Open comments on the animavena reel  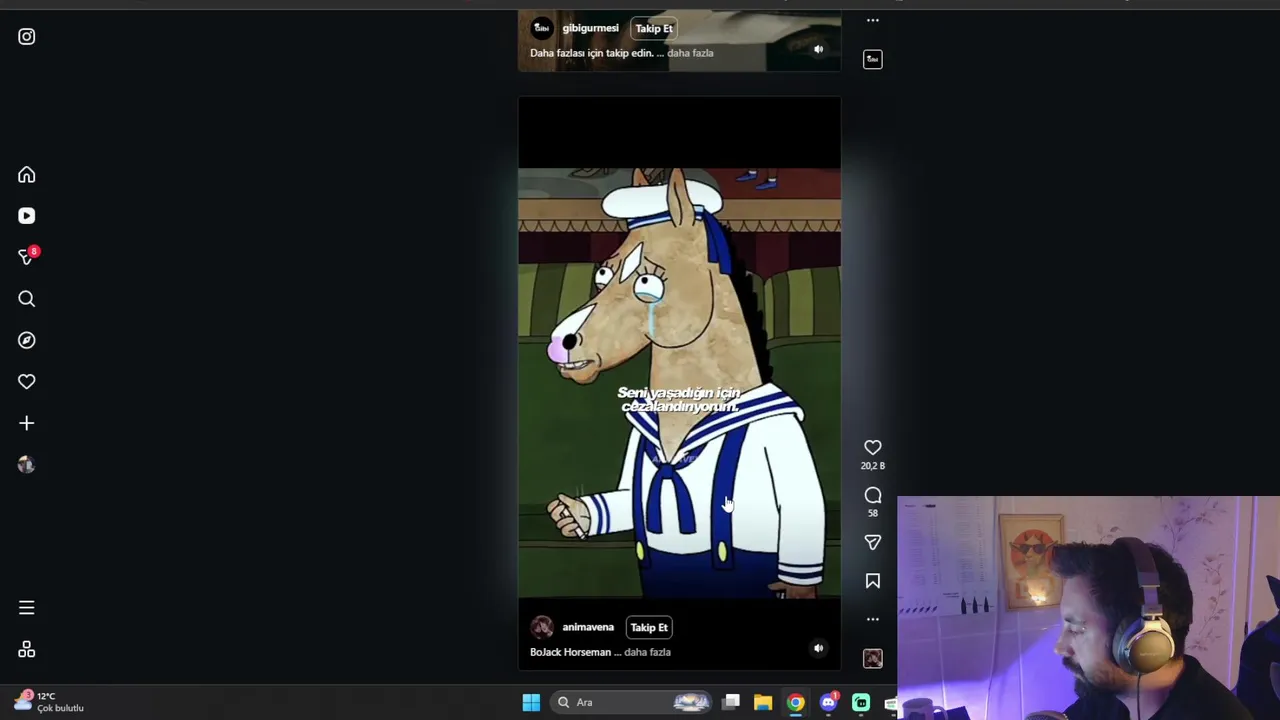click(873, 495)
